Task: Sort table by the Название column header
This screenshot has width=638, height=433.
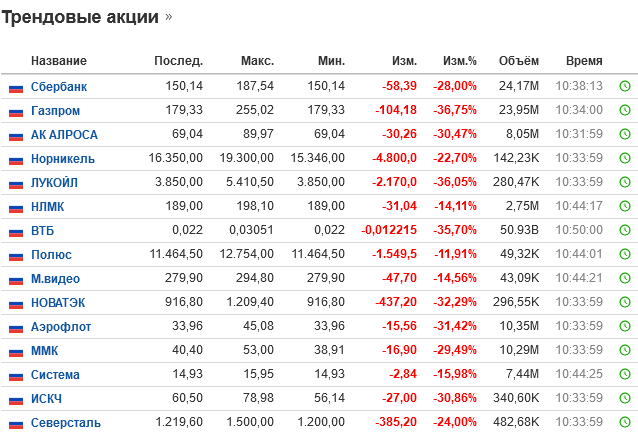Action: tap(59, 61)
